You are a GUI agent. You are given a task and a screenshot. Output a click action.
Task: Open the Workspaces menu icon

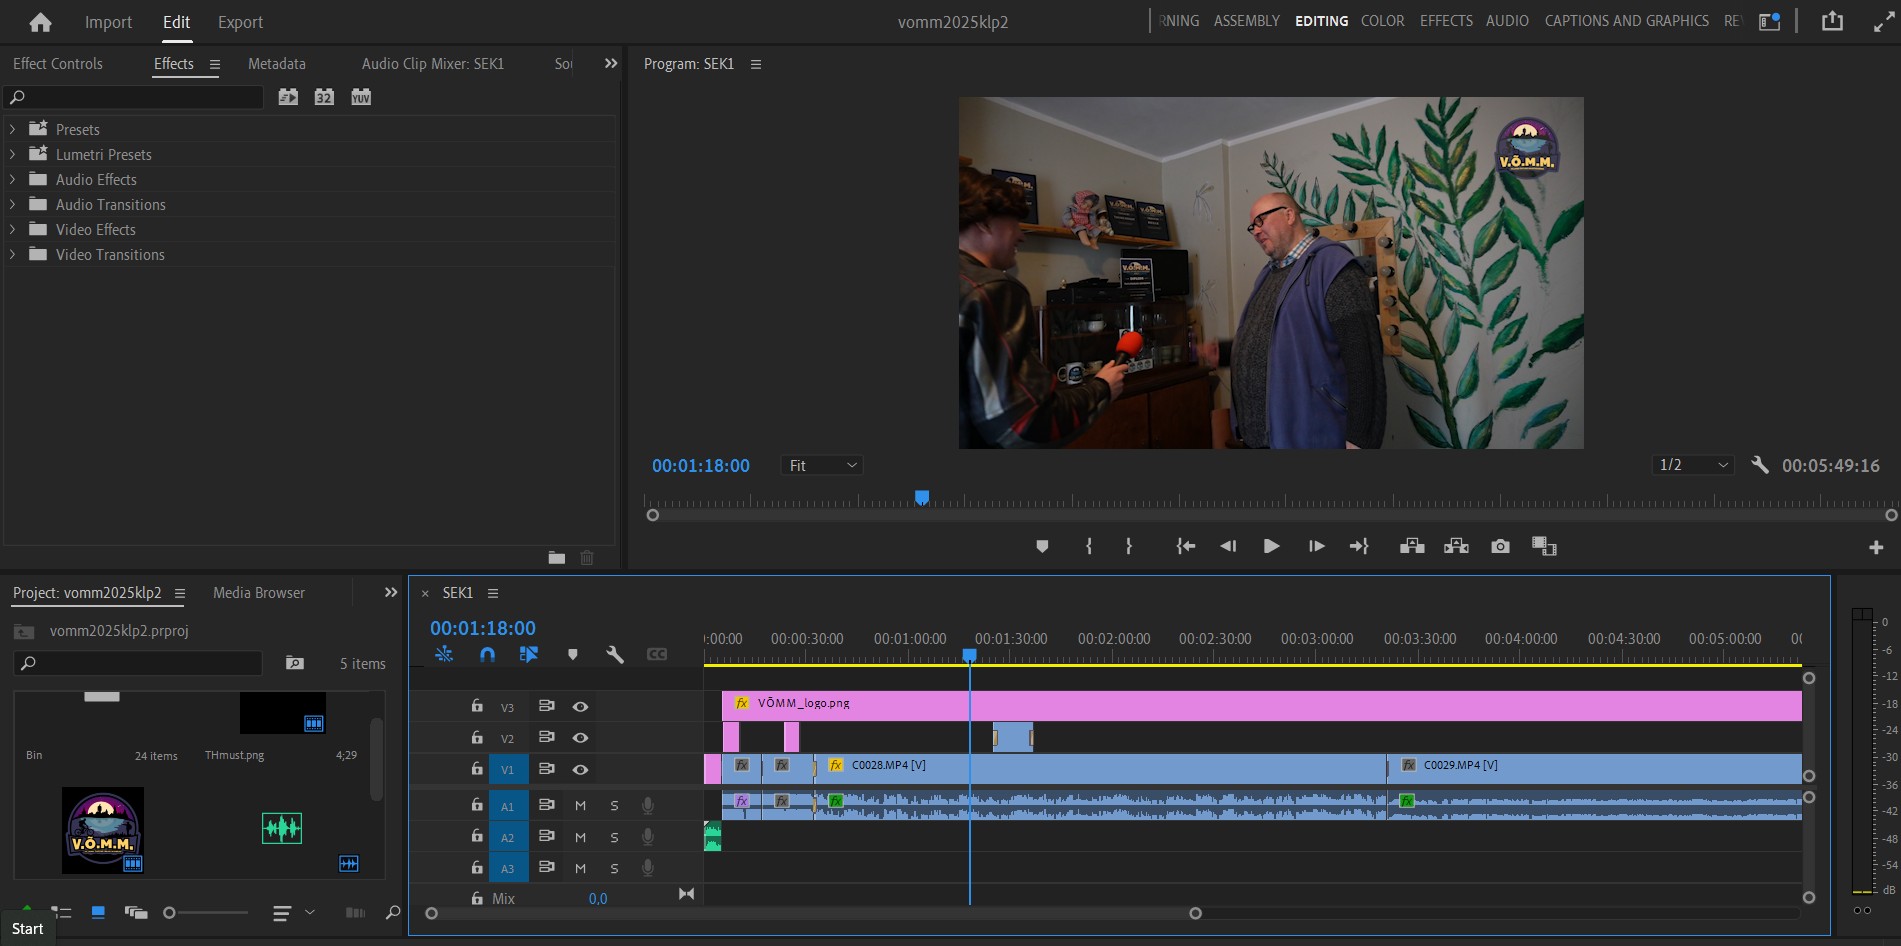point(1769,21)
